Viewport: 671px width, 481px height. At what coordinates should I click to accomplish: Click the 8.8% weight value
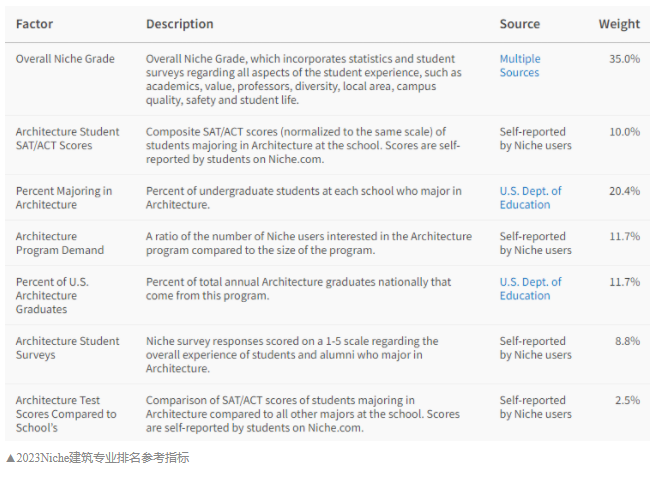[628, 341]
